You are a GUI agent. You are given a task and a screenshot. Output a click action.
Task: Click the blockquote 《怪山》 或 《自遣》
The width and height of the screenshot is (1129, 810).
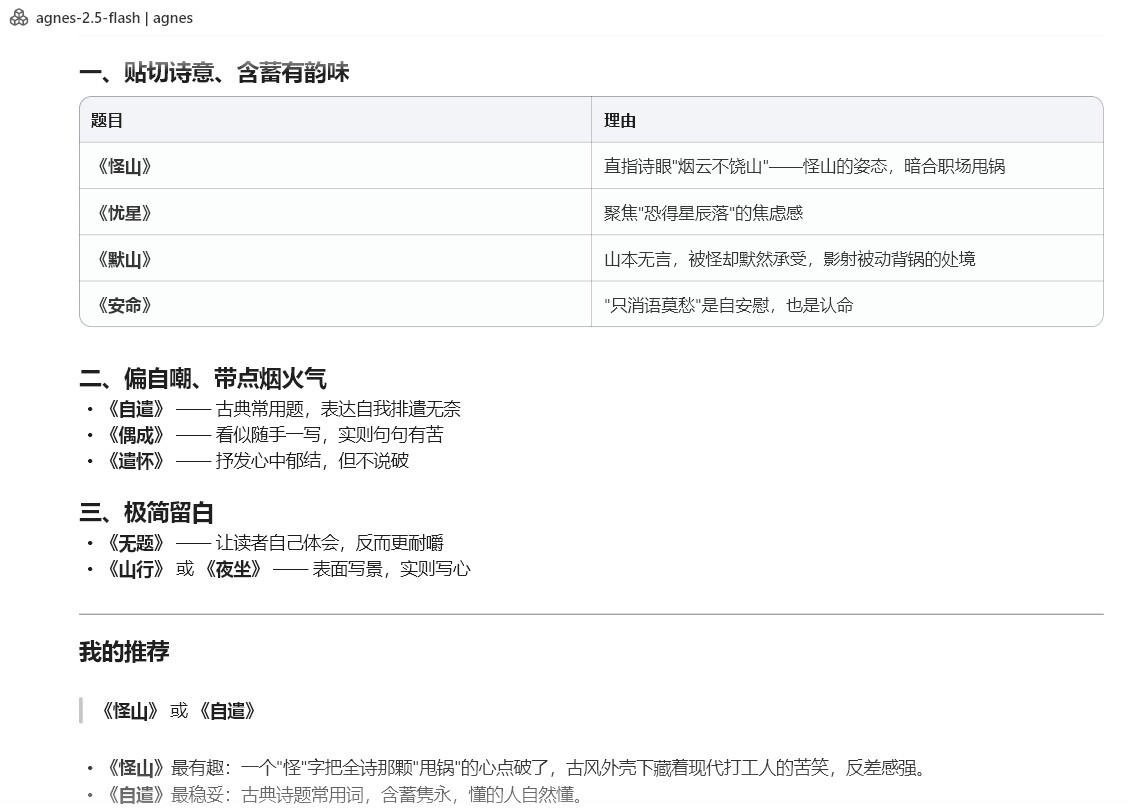pos(177,711)
